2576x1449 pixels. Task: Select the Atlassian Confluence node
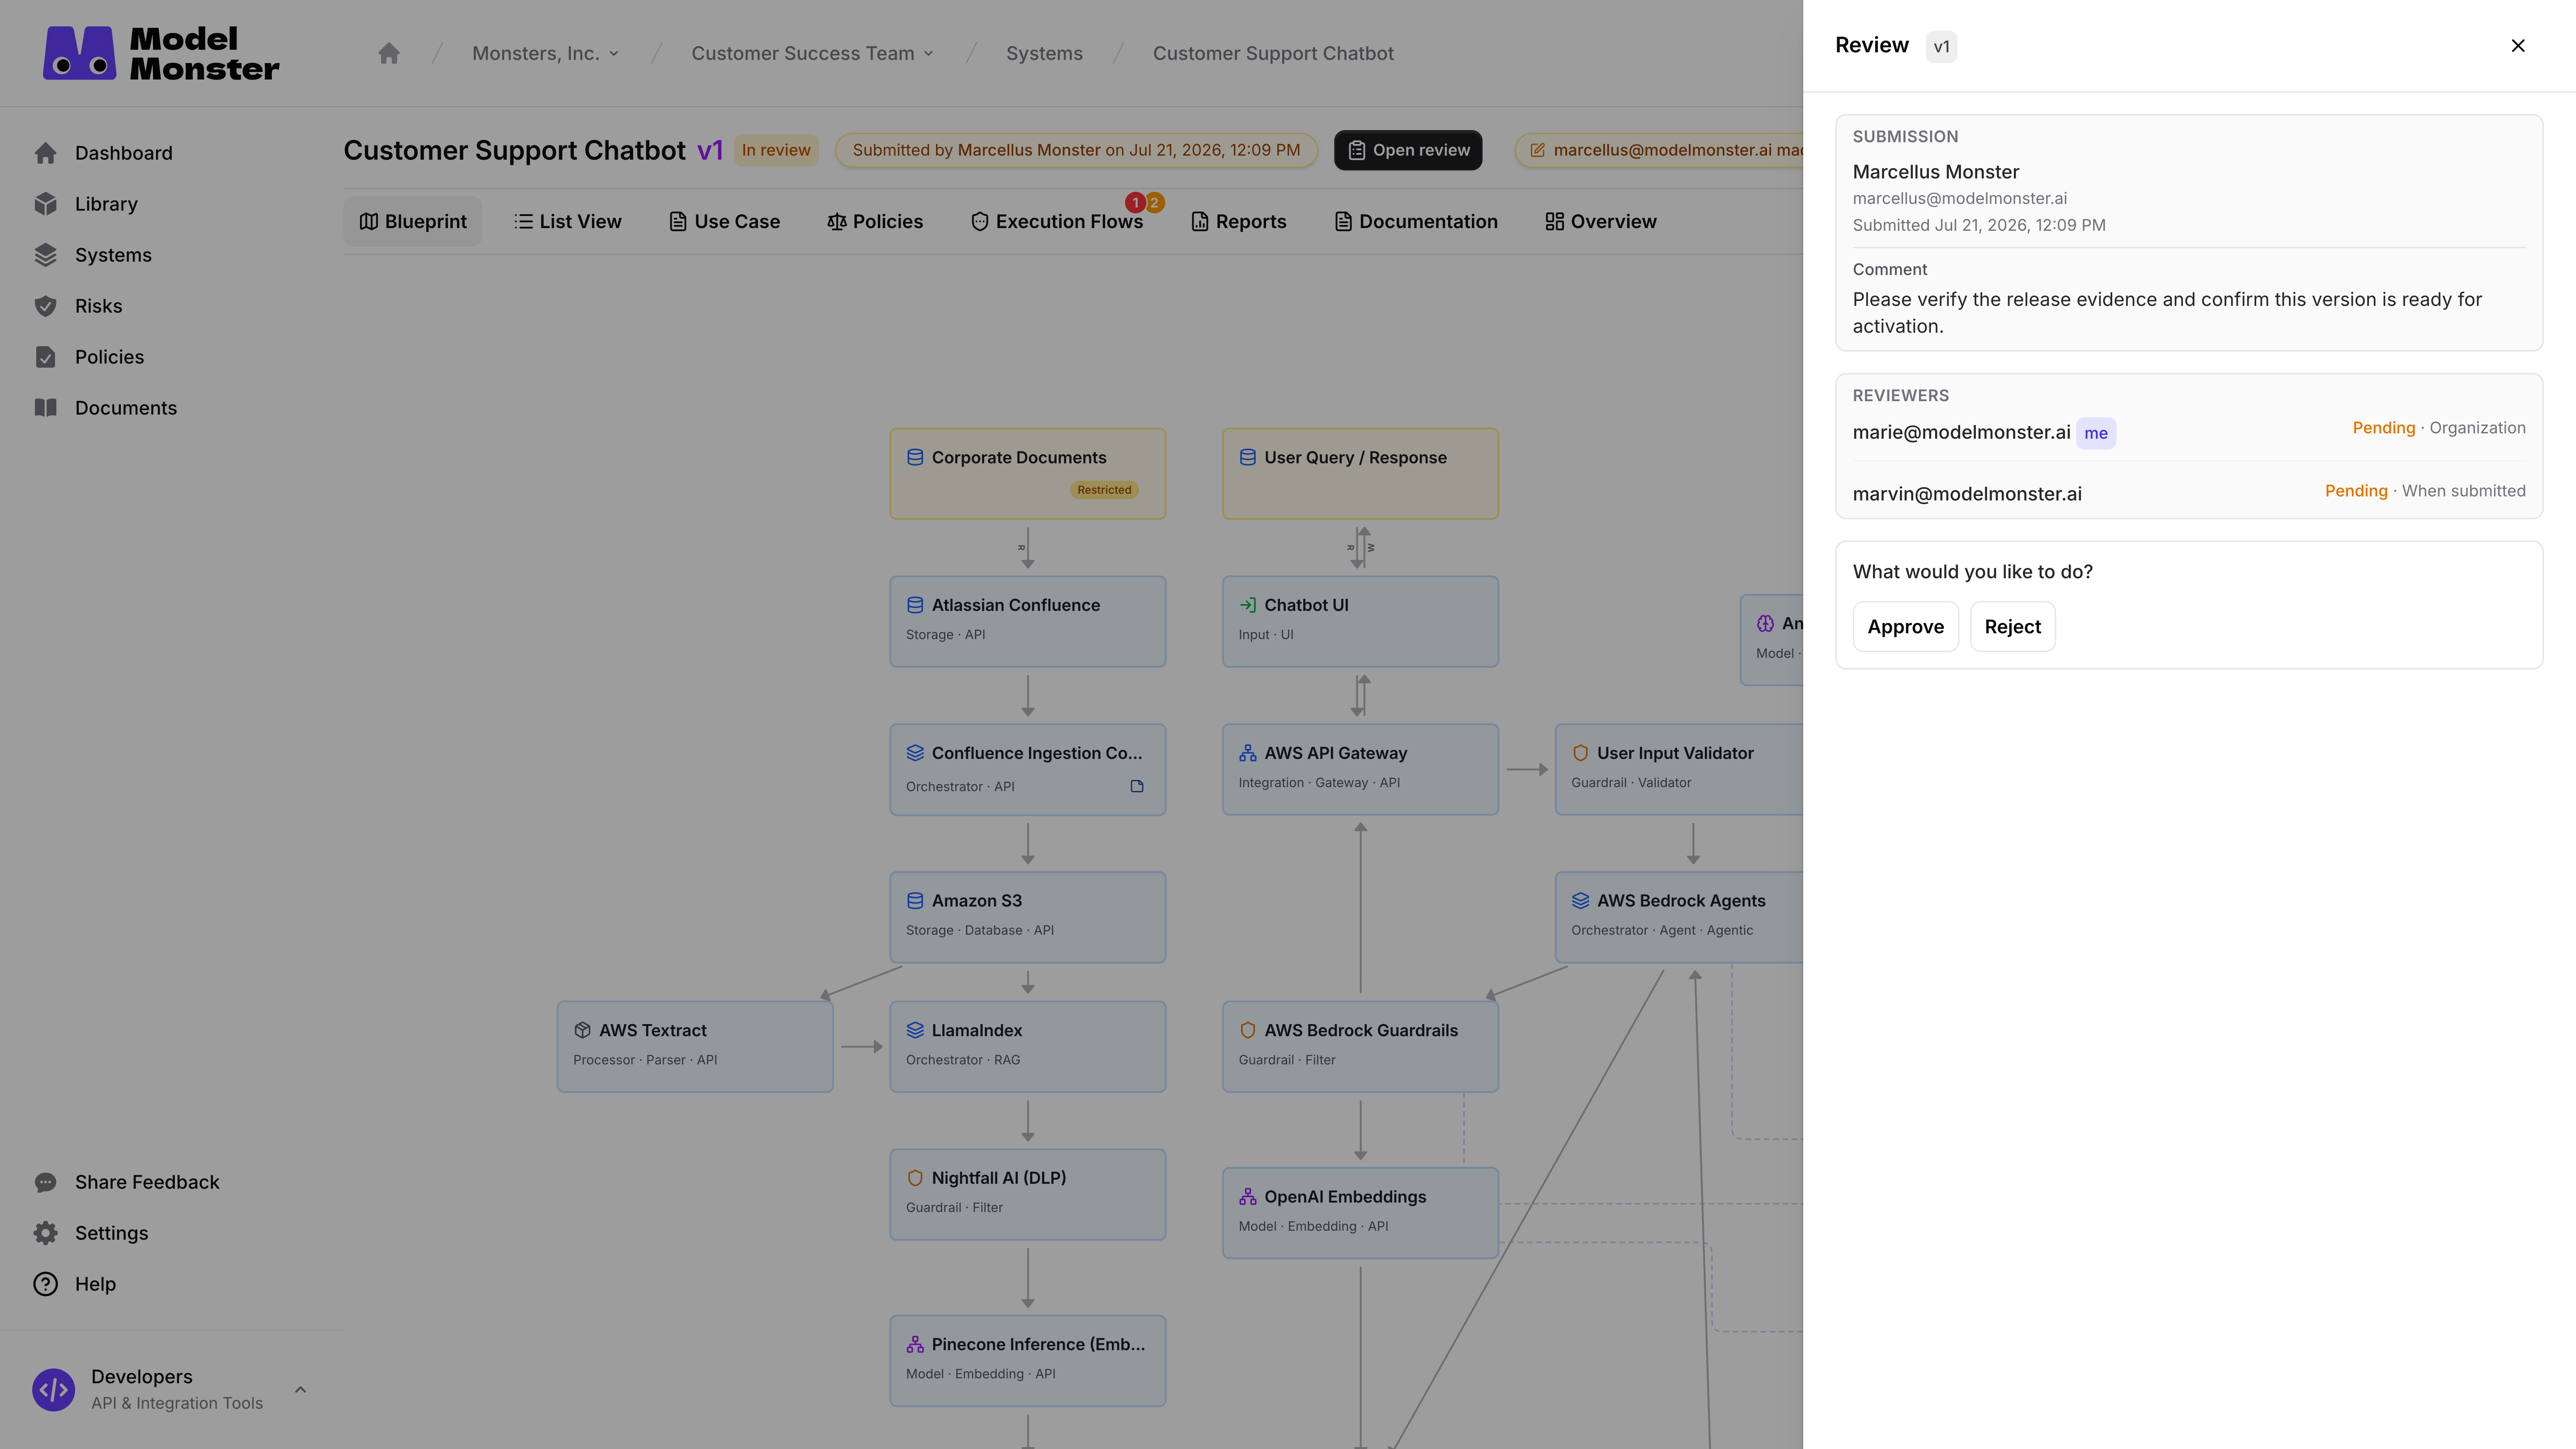[x=1028, y=621]
